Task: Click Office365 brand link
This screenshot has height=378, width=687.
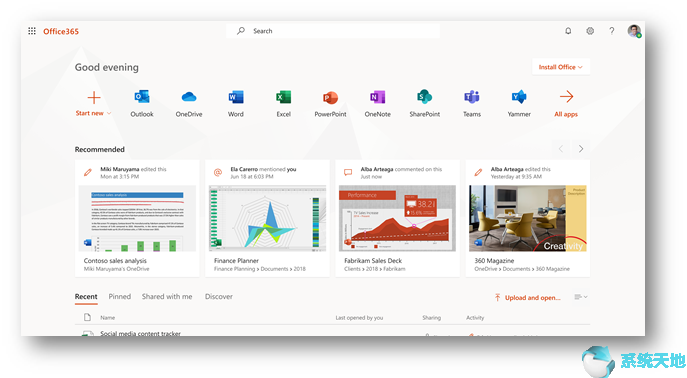Action: (x=61, y=31)
